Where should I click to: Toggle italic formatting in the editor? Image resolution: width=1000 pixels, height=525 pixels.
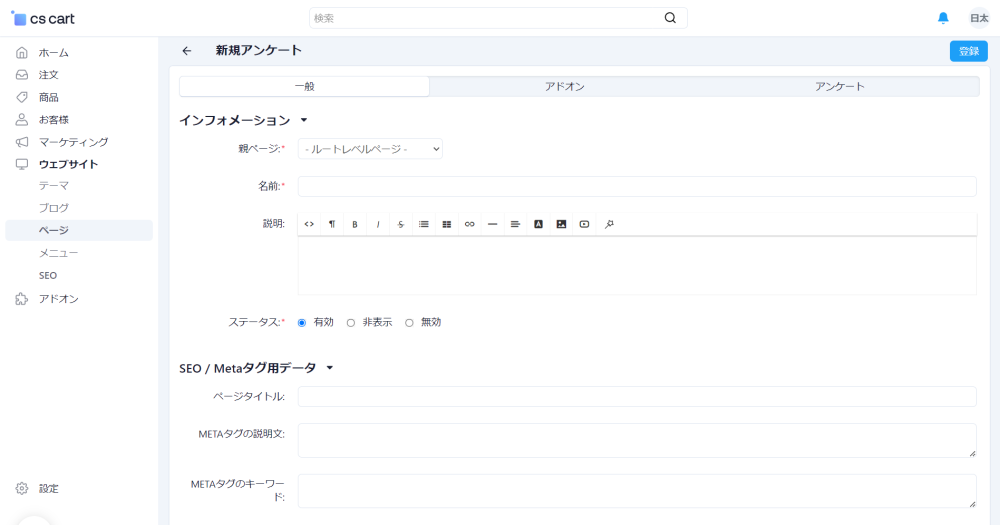(378, 224)
